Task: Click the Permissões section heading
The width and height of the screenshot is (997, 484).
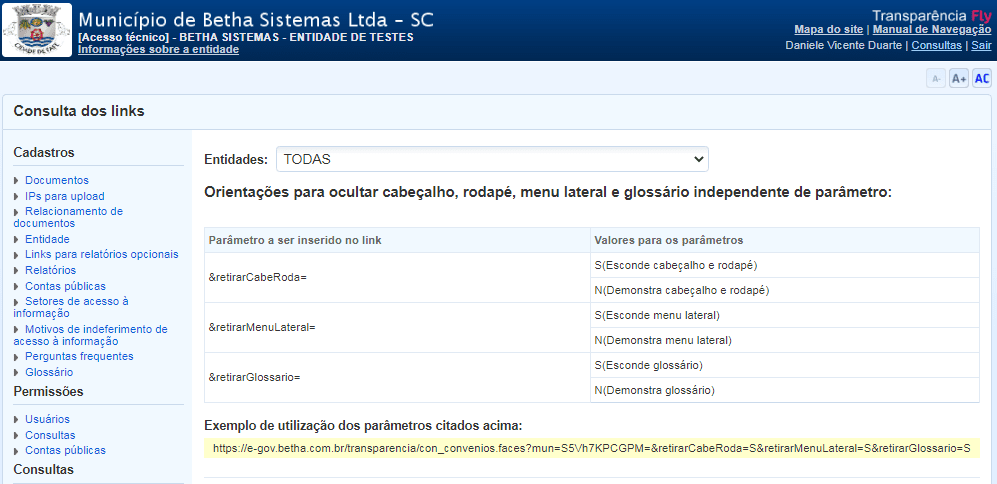Action: [48, 392]
